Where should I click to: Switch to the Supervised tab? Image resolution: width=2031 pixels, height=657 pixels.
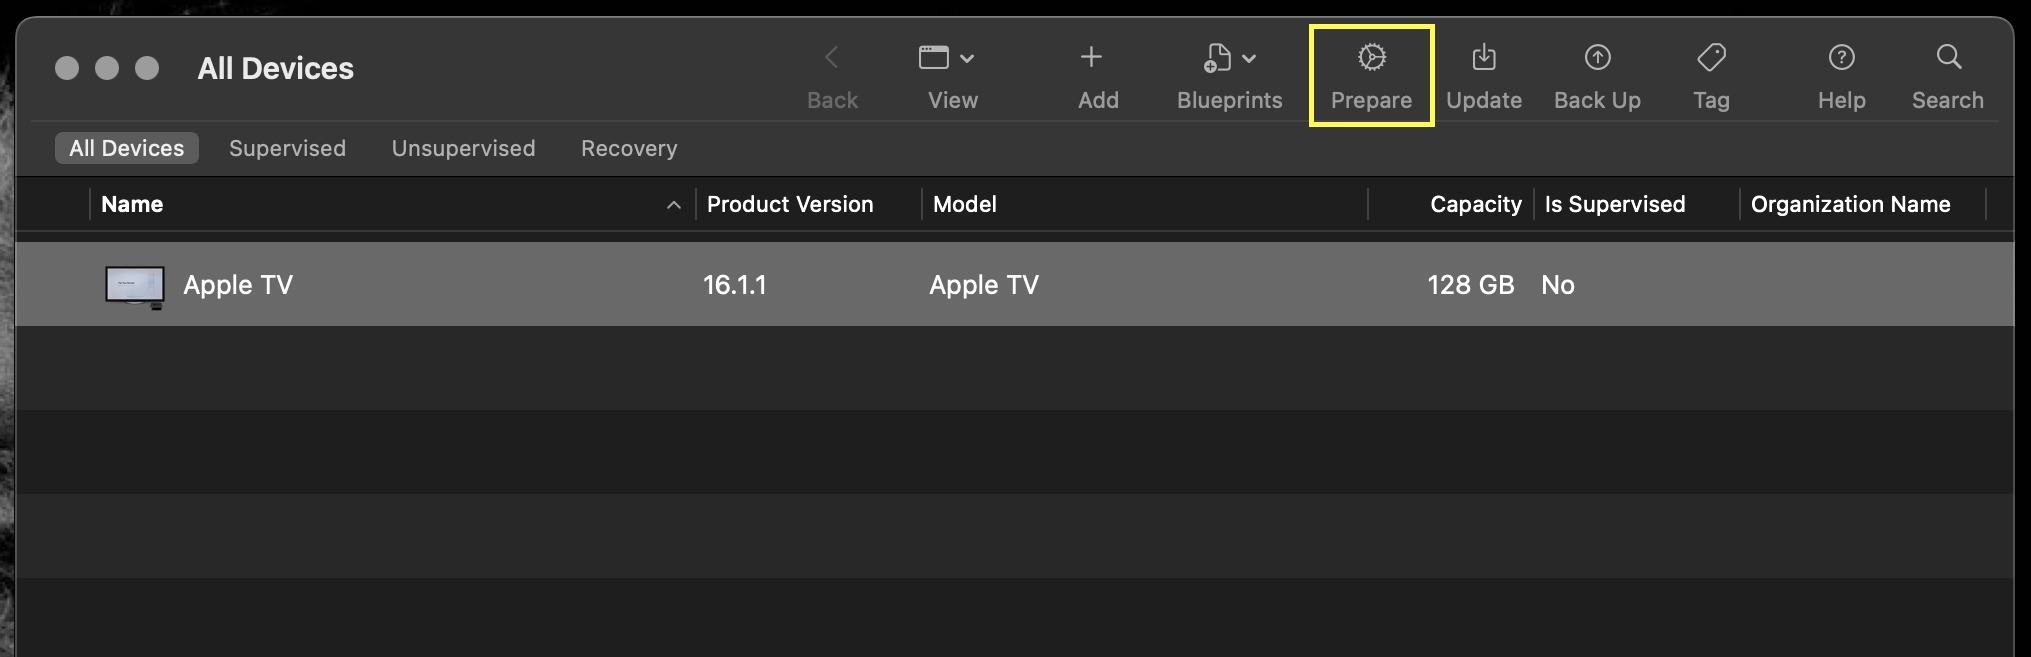click(287, 148)
